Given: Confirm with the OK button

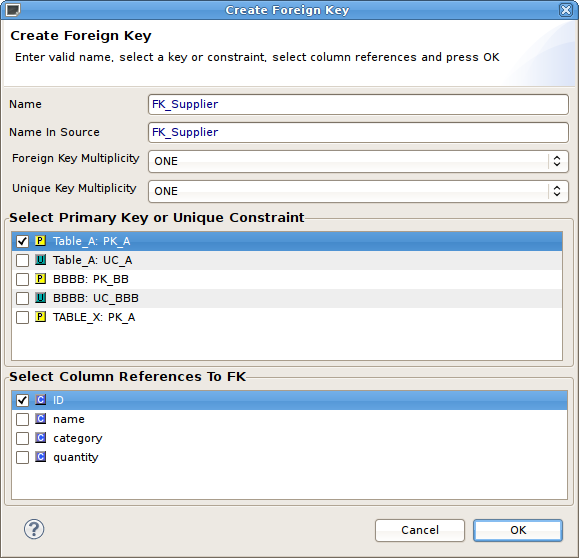Looking at the screenshot, I should coord(518,530).
